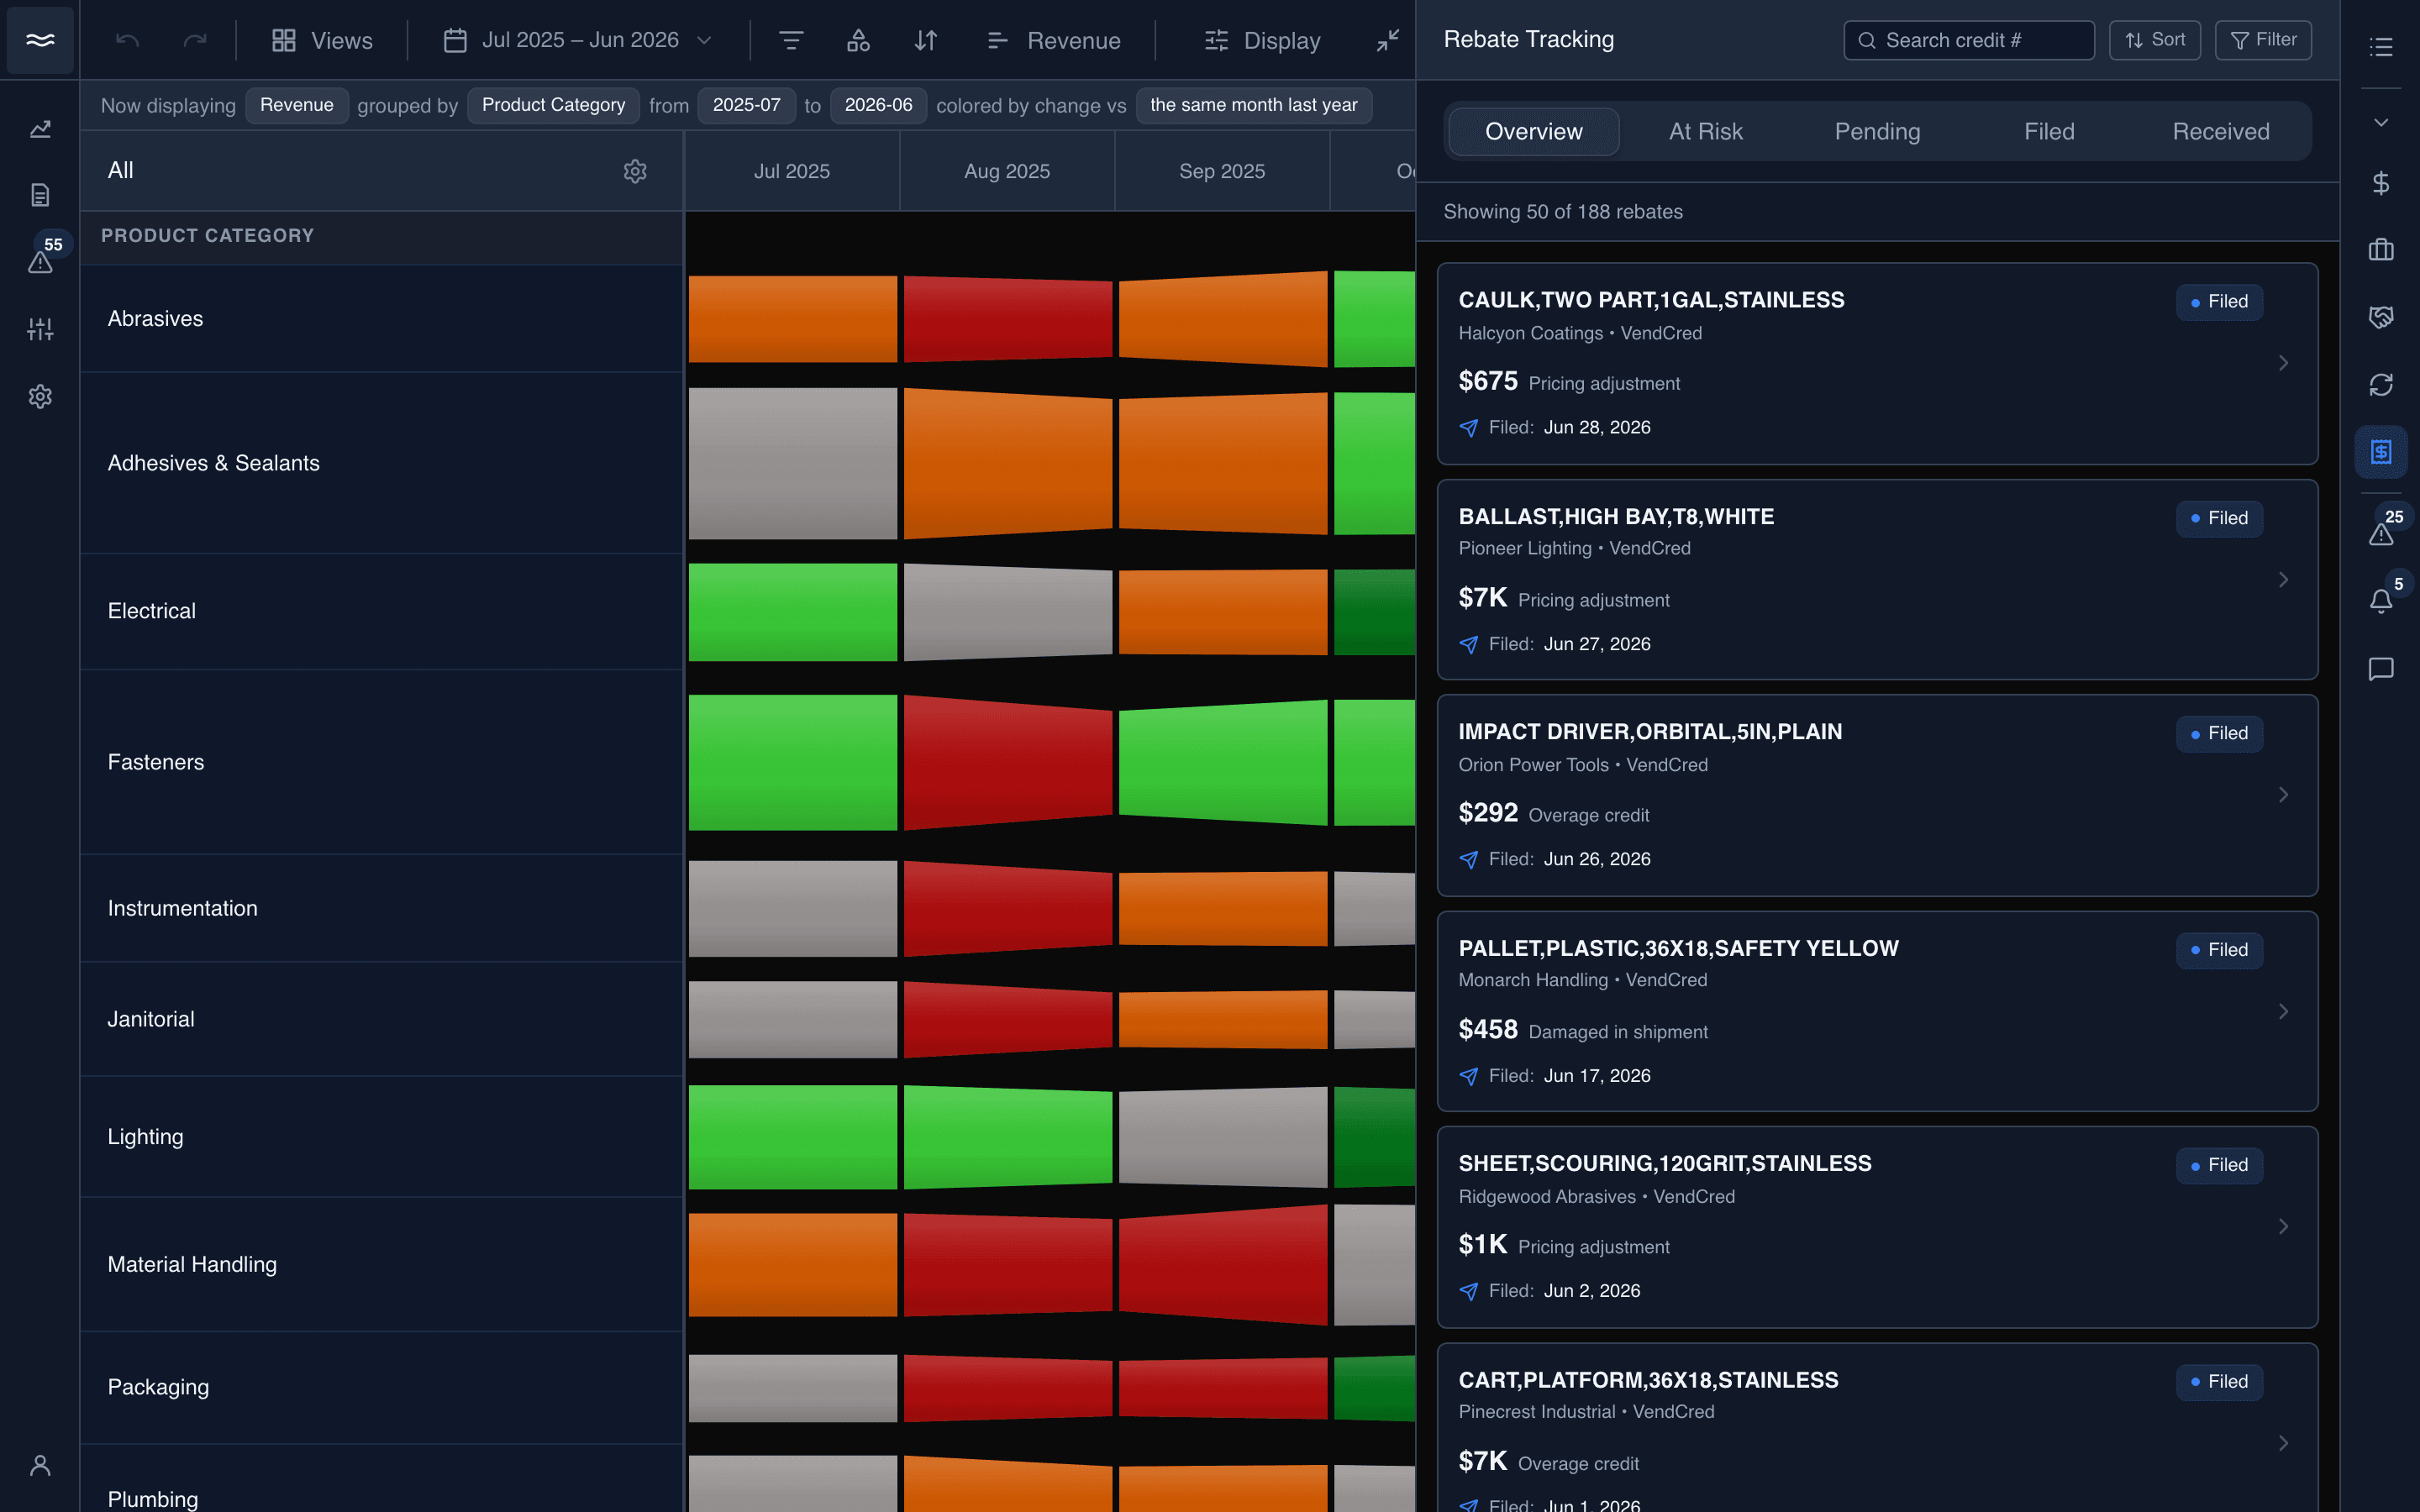Open the SHEET,SCOURING,120GRIT,STAINLESS rebate card

pyautogui.click(x=1877, y=1227)
